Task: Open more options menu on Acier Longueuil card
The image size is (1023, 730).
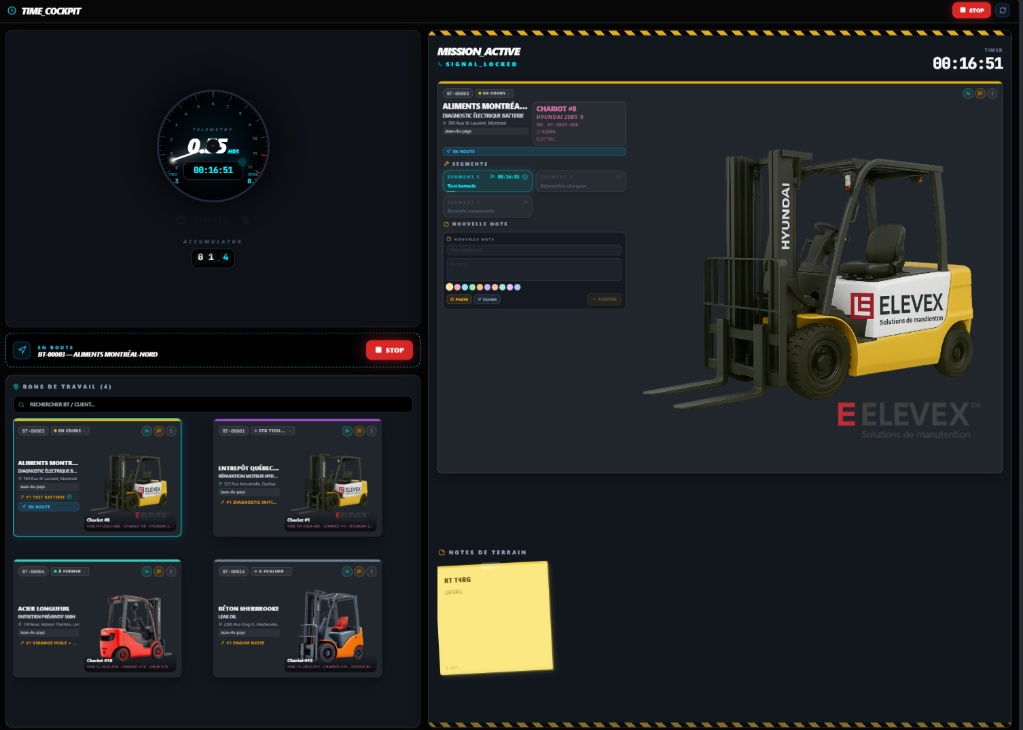Action: (x=171, y=571)
